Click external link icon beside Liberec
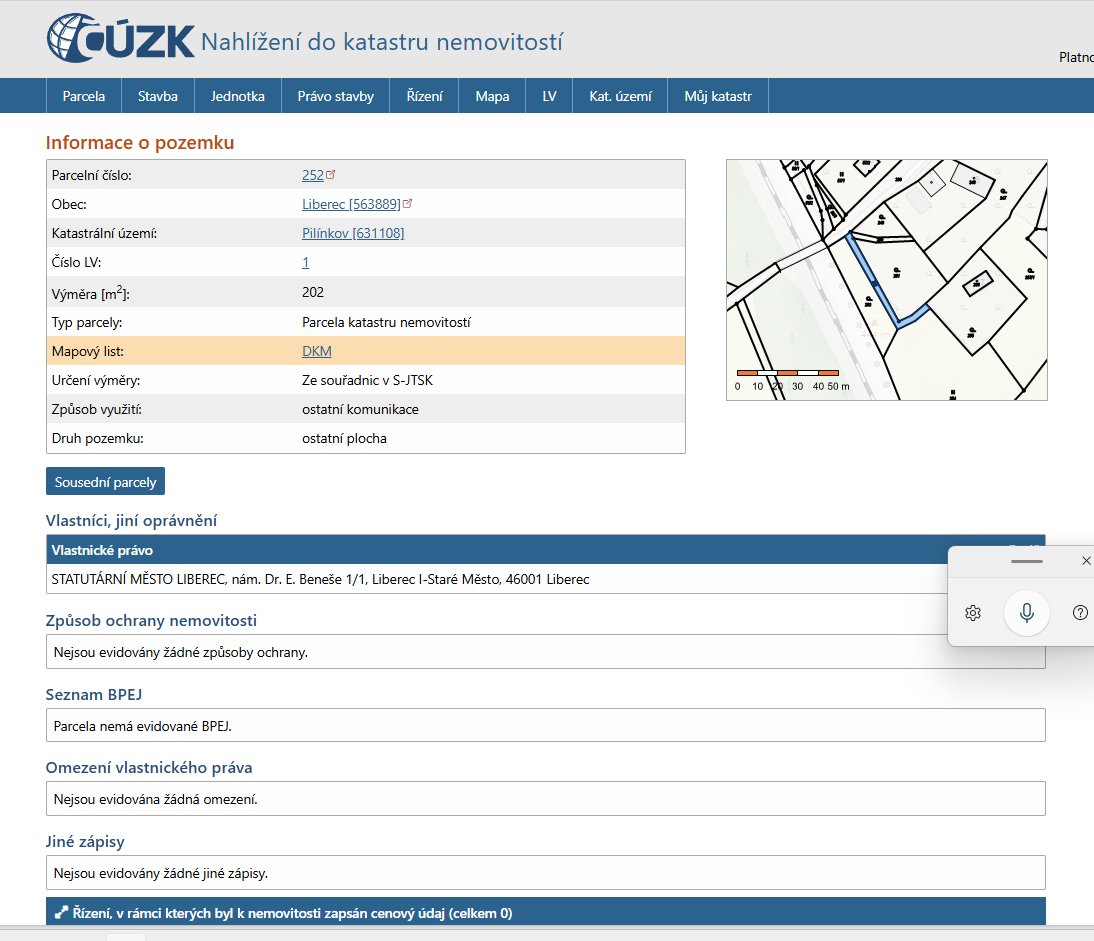The image size is (1094, 941). point(407,204)
